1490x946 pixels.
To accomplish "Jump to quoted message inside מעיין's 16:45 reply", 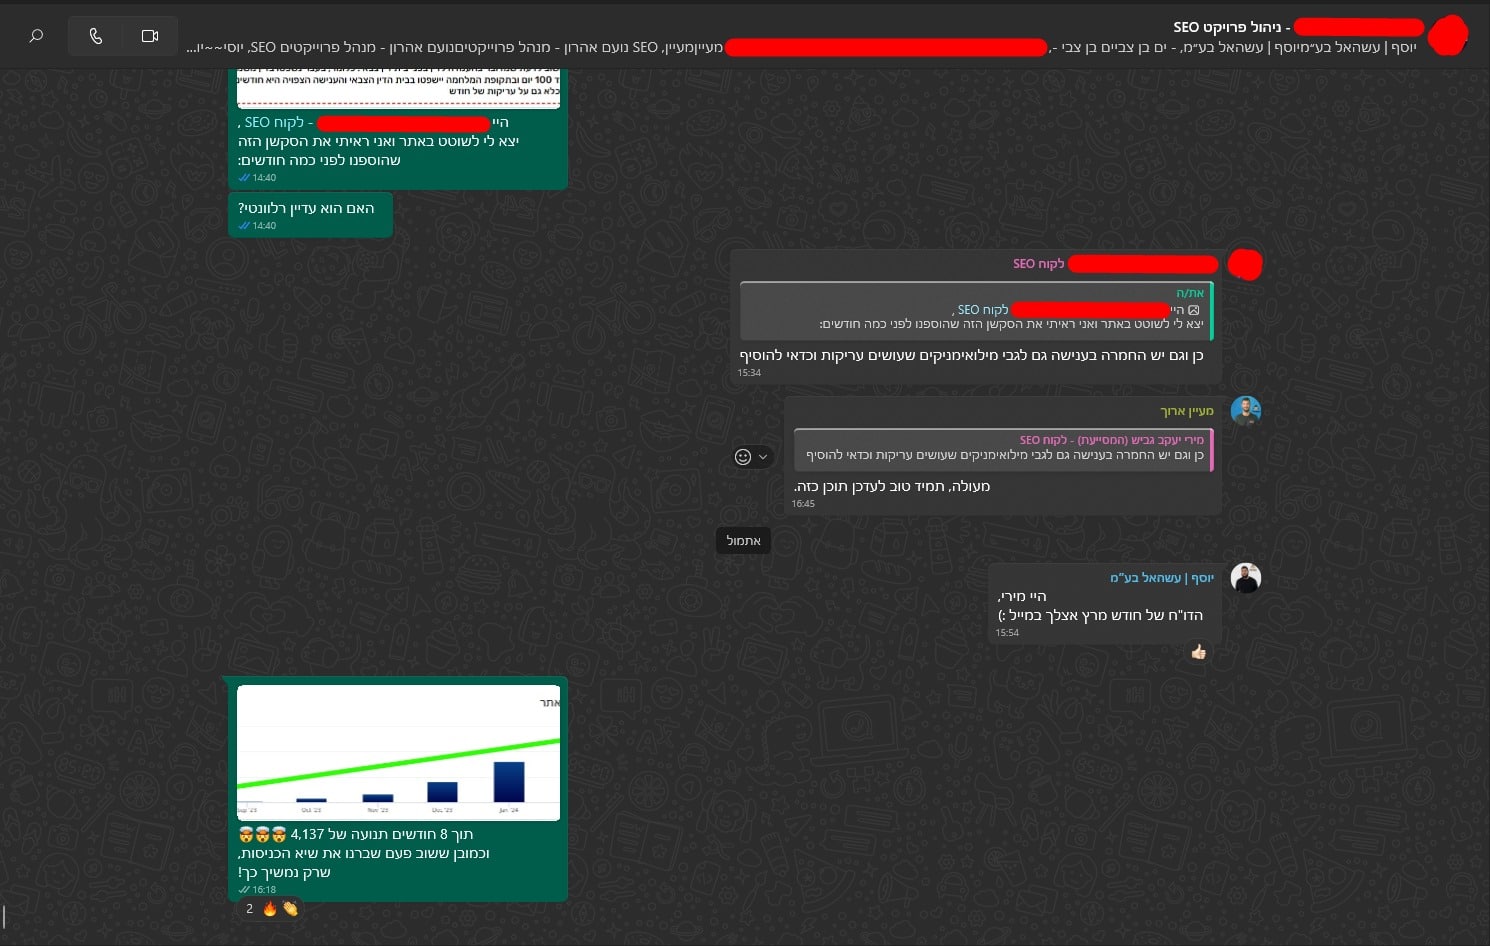I will 1003,449.
